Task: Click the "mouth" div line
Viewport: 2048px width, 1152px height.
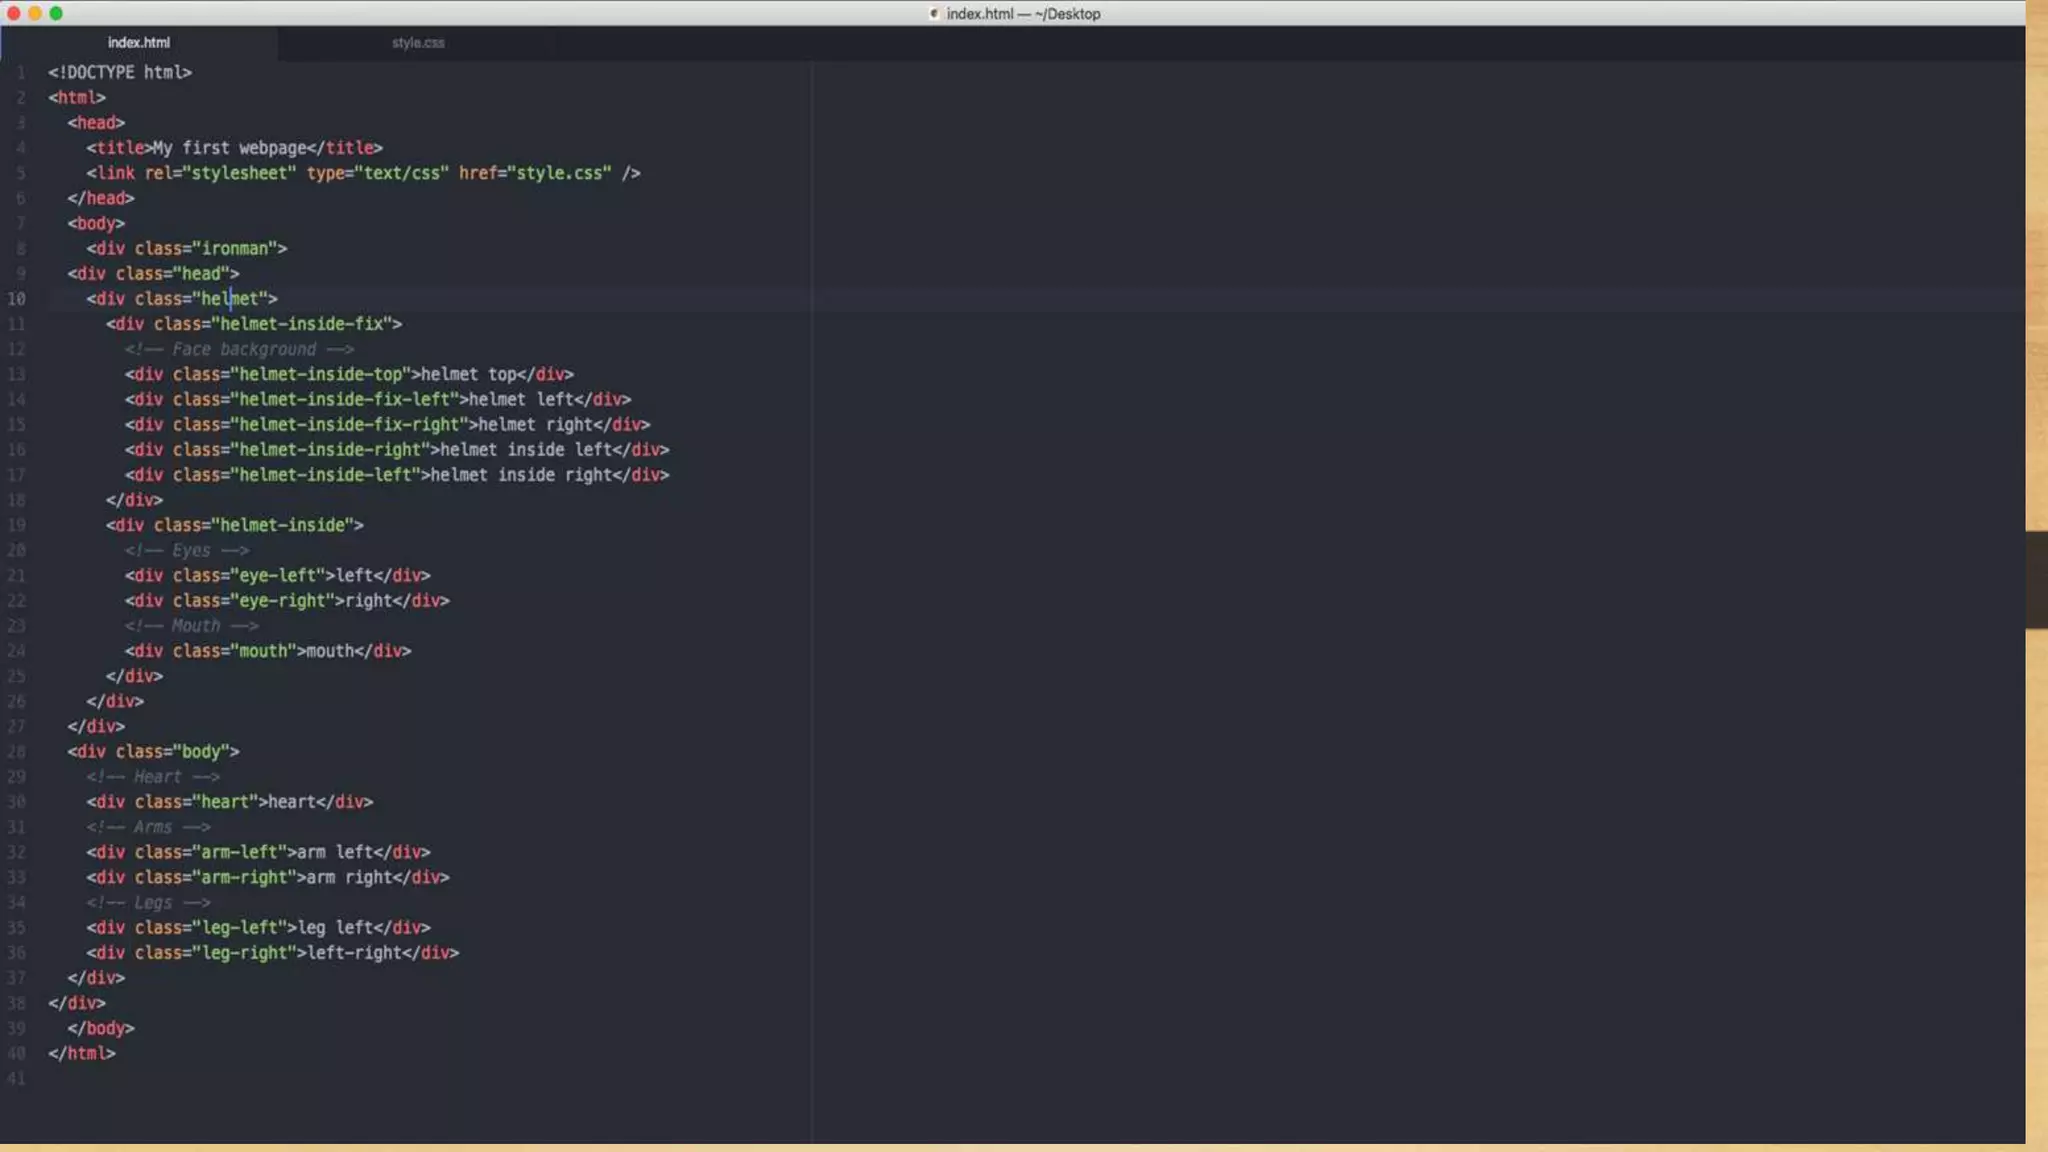Action: (268, 651)
